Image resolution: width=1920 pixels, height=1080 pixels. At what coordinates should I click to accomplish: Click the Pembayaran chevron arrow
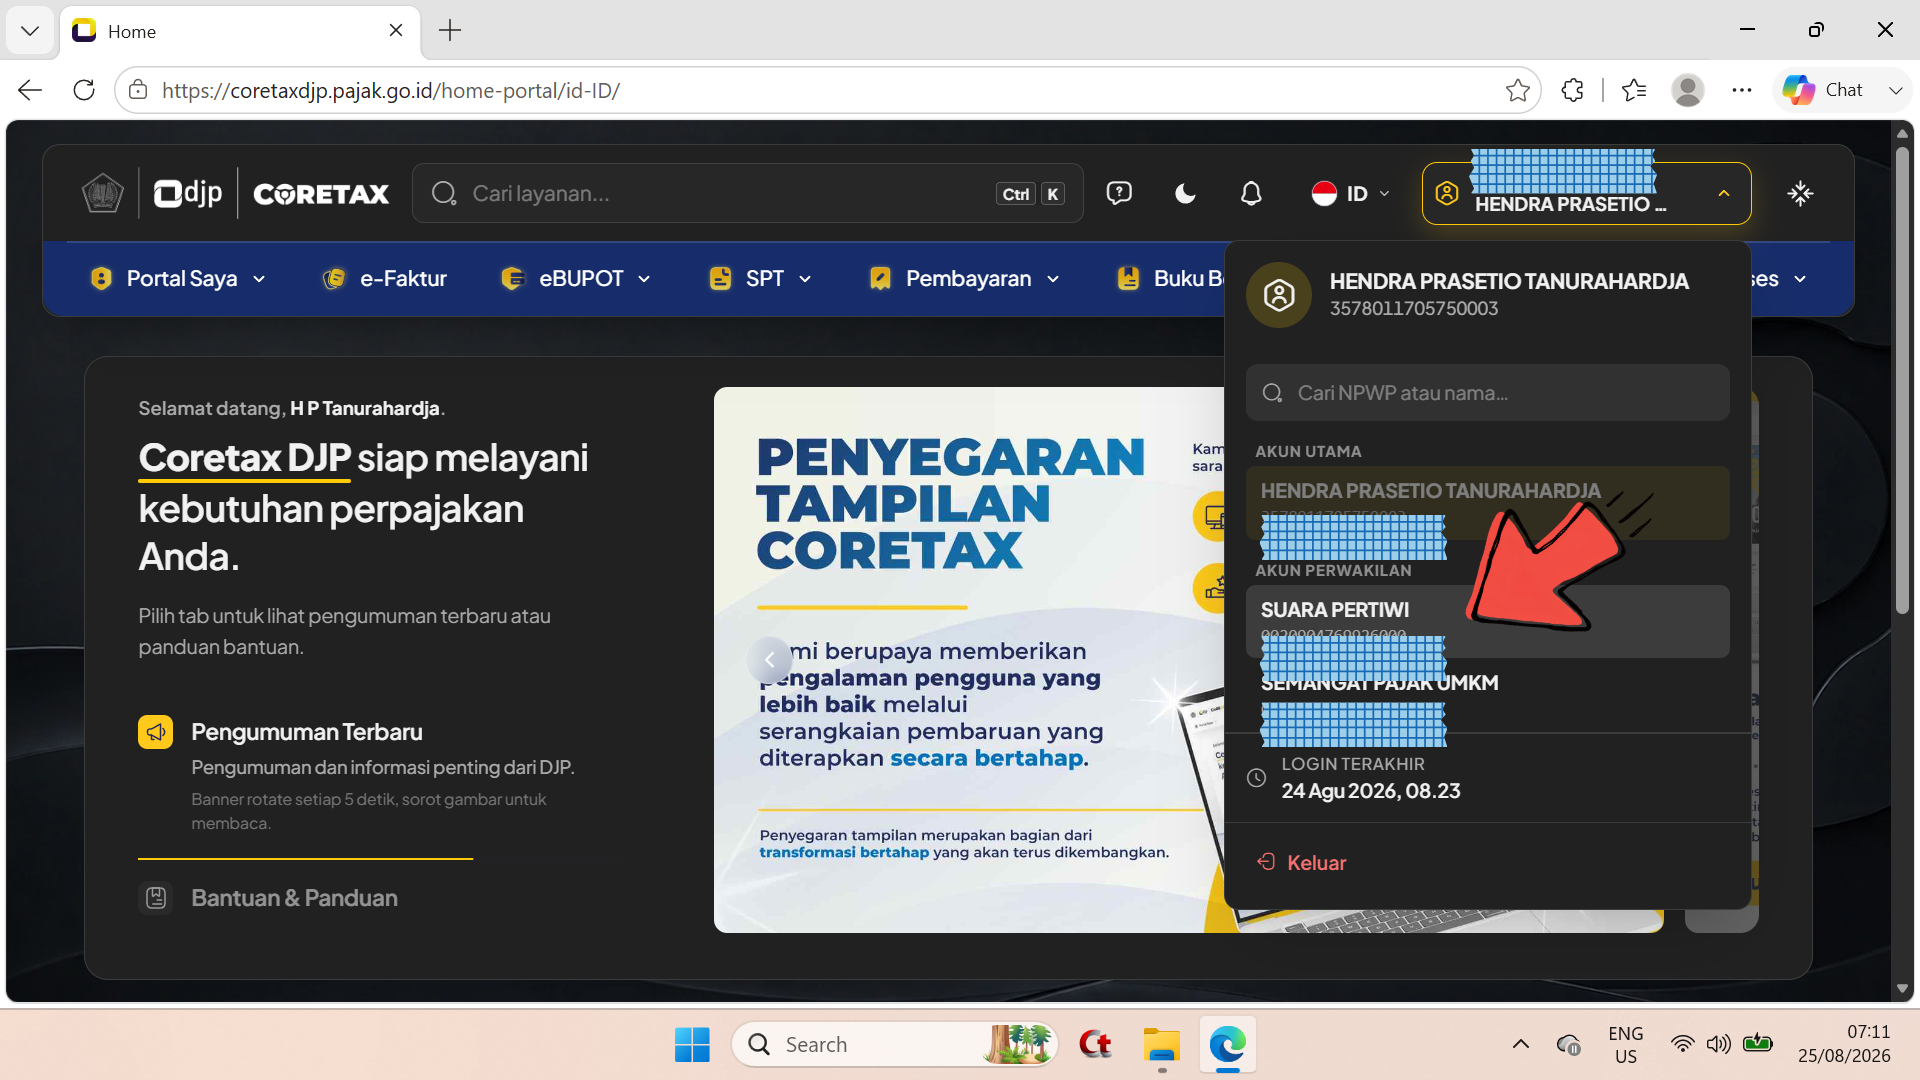coord(1053,279)
